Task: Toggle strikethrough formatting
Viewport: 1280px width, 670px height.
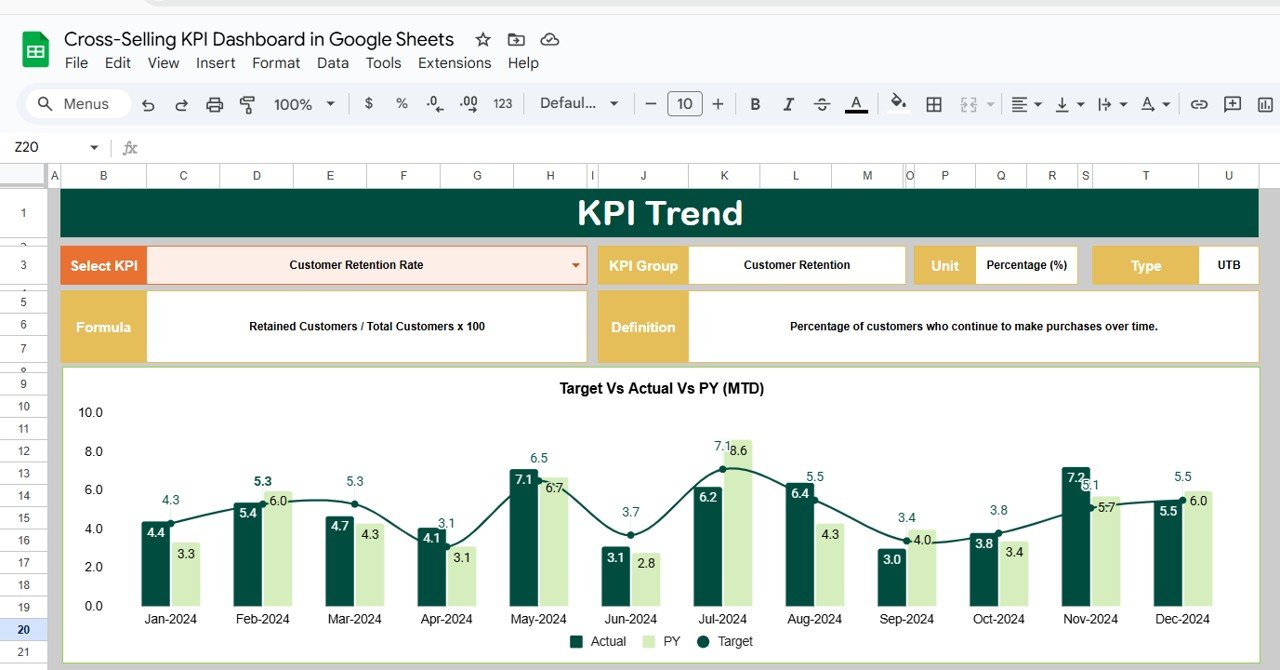Action: pyautogui.click(x=821, y=103)
